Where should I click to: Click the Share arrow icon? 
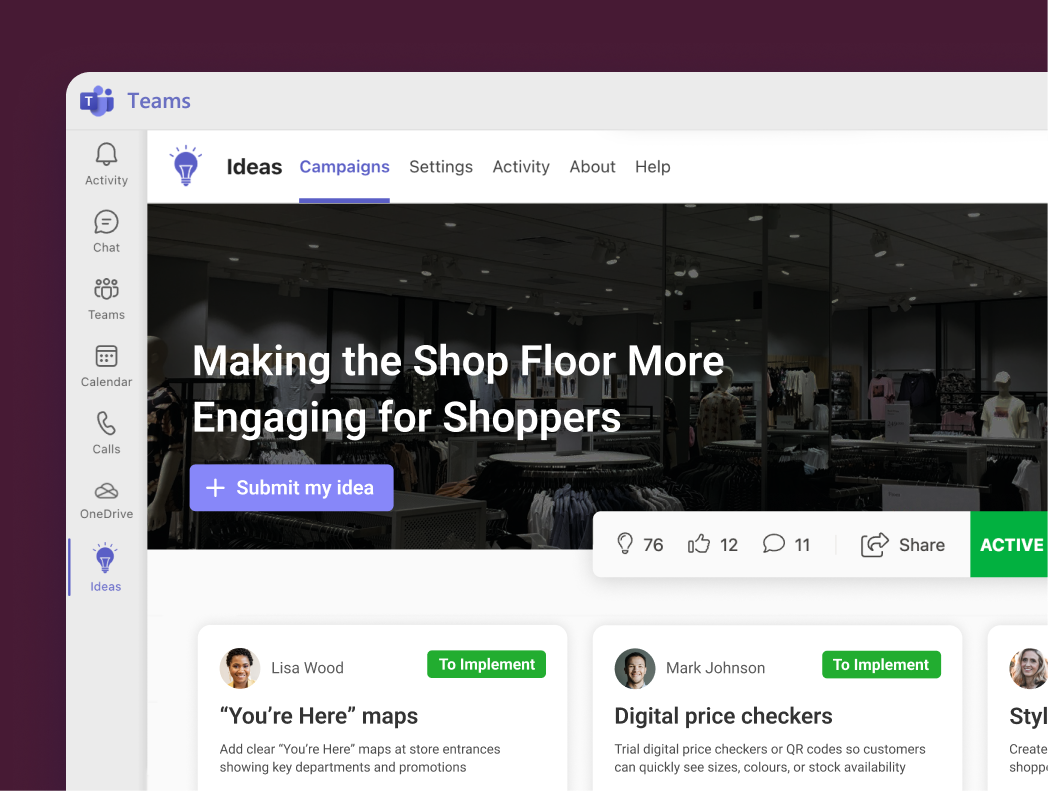pos(874,544)
